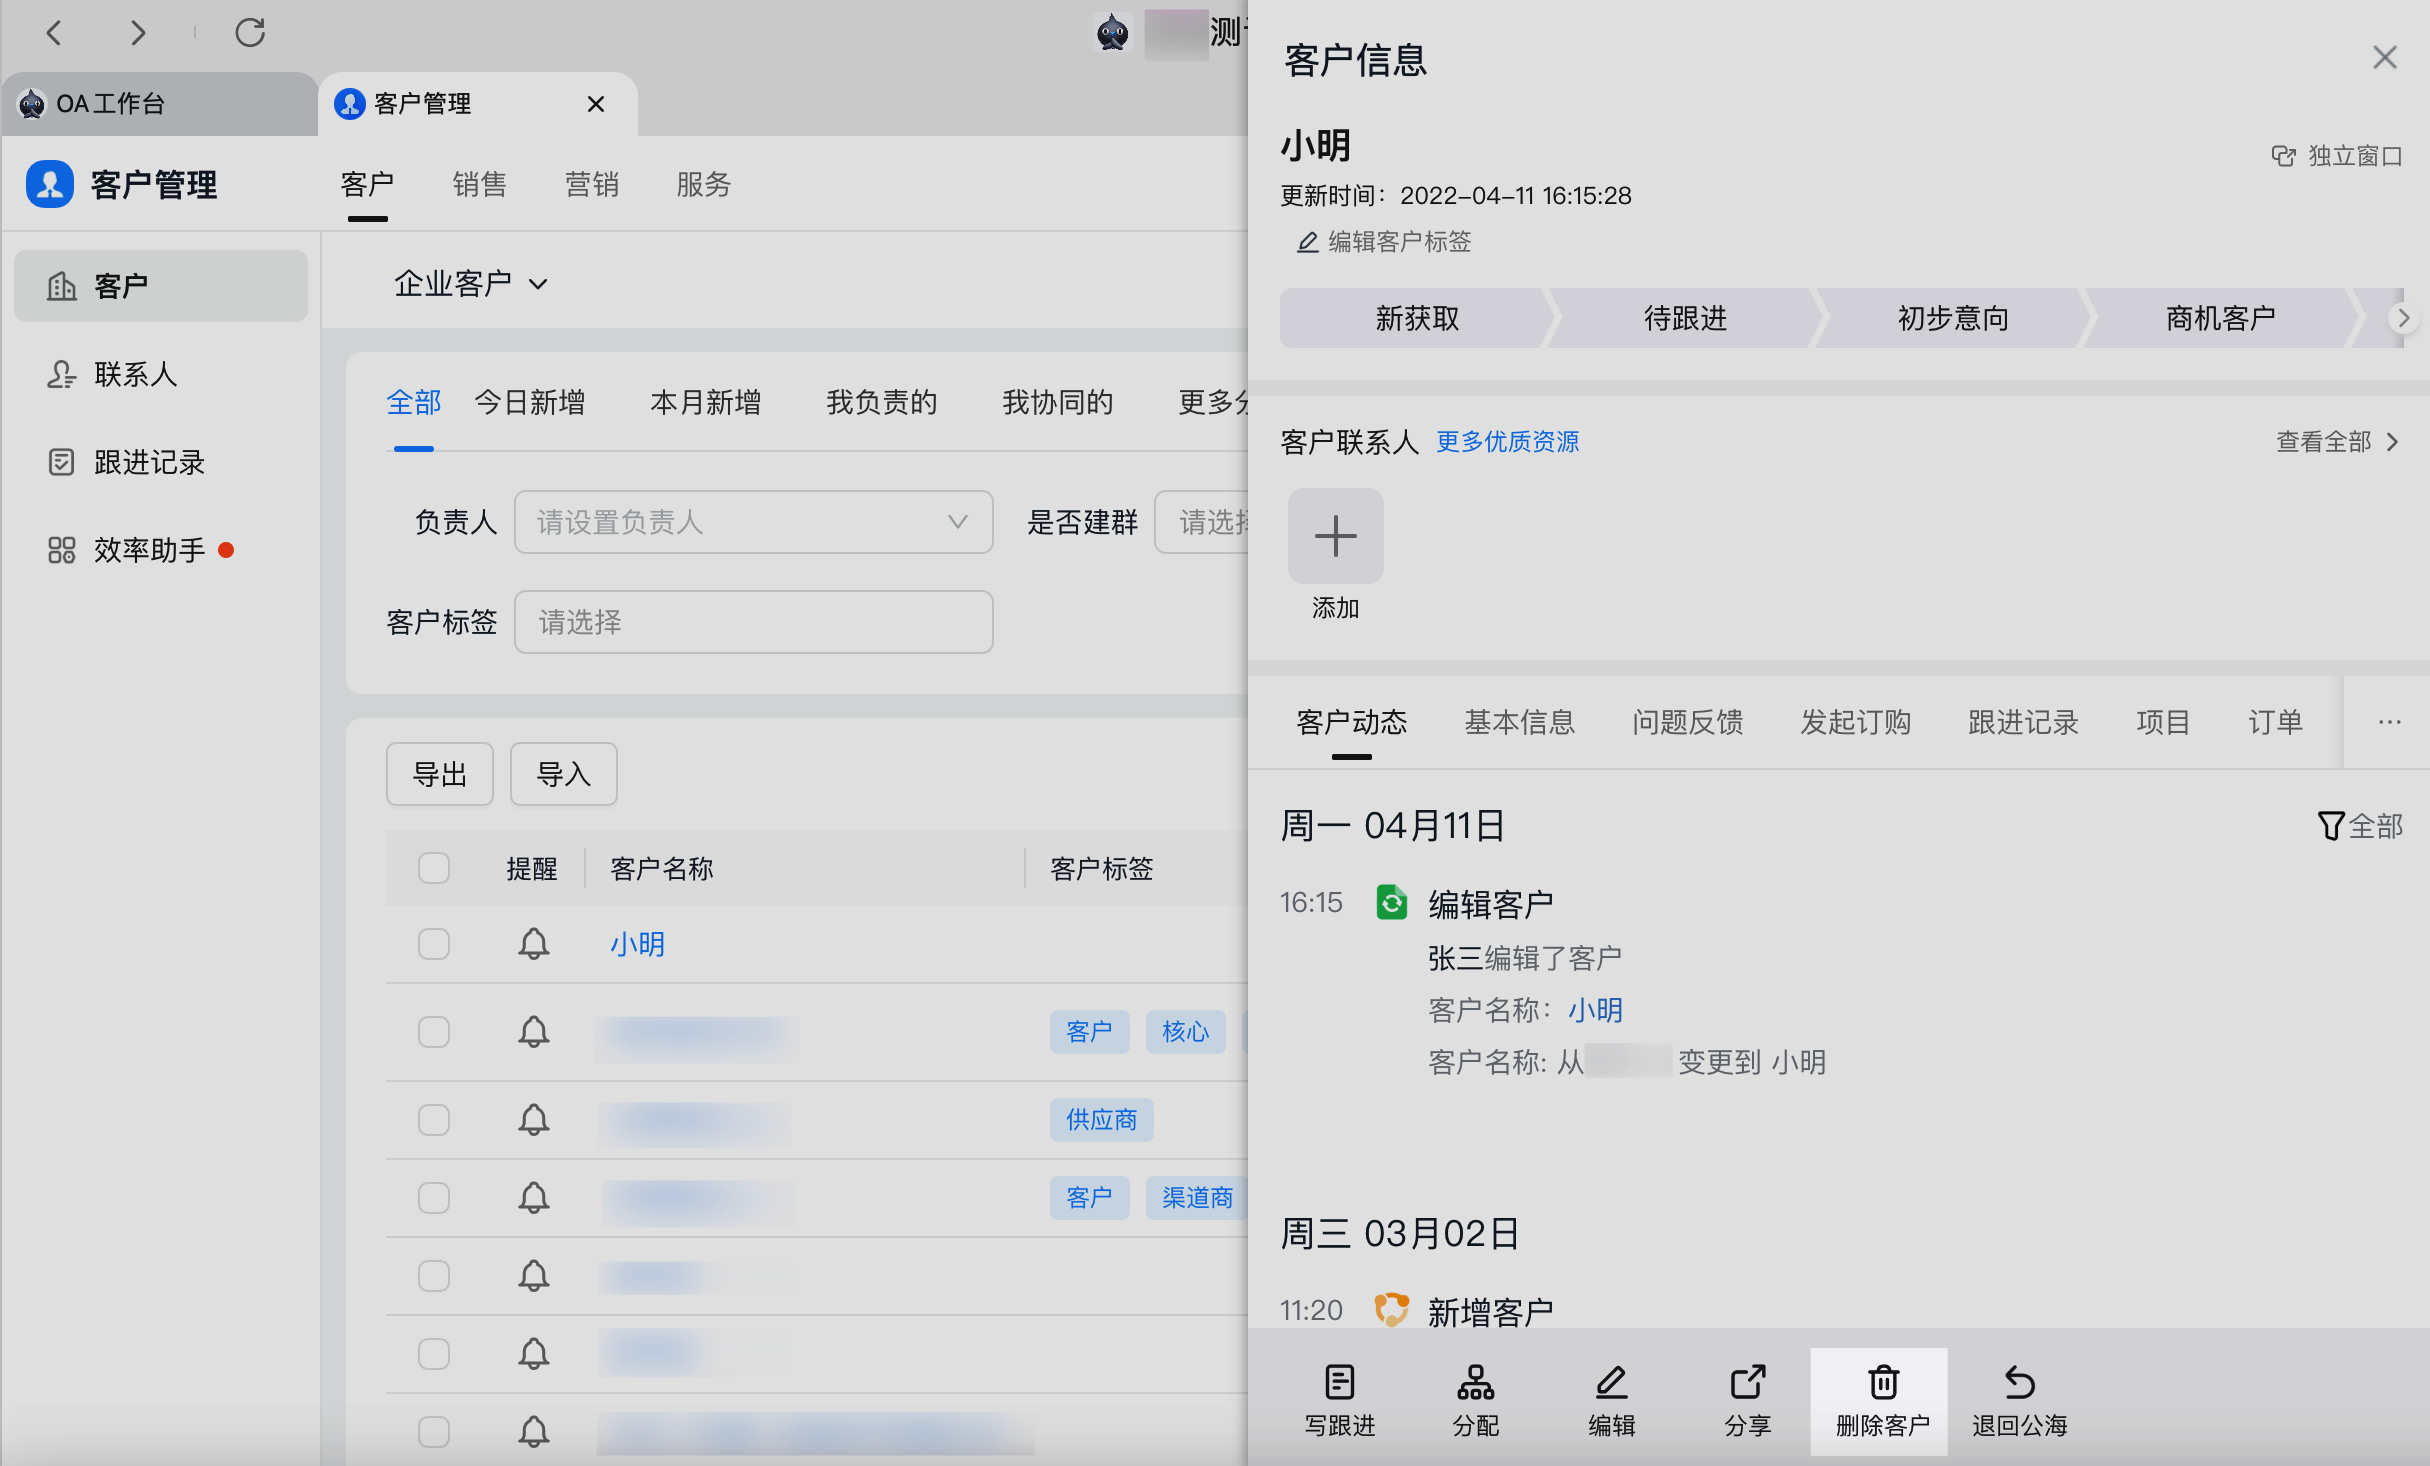Click the bell reminder icon for 小明
Viewport: 2430px width, 1466px height.
coord(533,944)
